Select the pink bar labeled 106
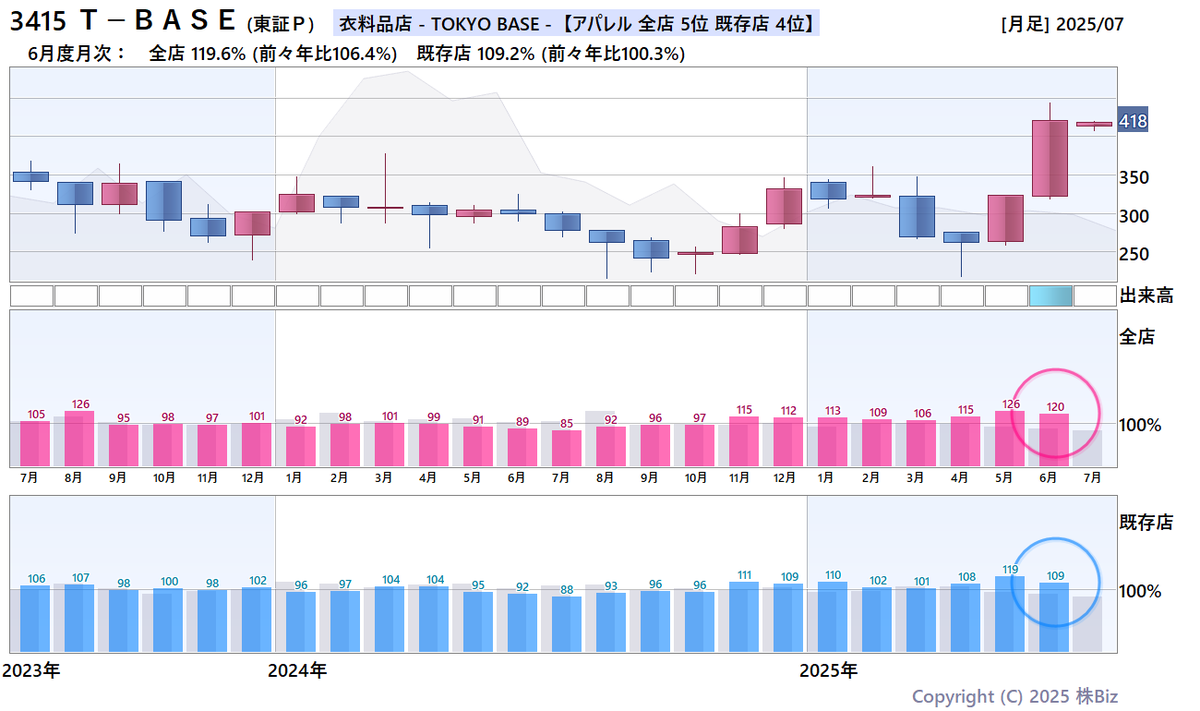 pos(921,443)
